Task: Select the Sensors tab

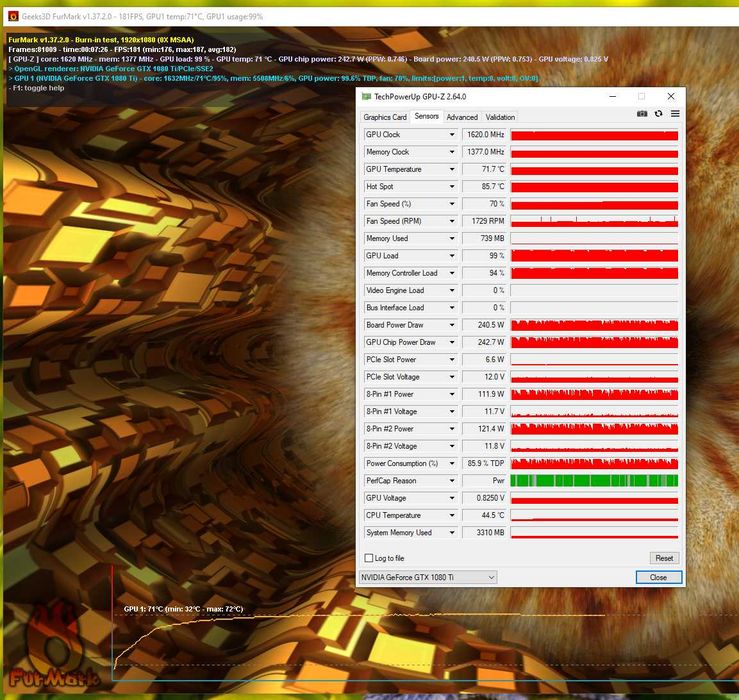Action: pos(427,116)
